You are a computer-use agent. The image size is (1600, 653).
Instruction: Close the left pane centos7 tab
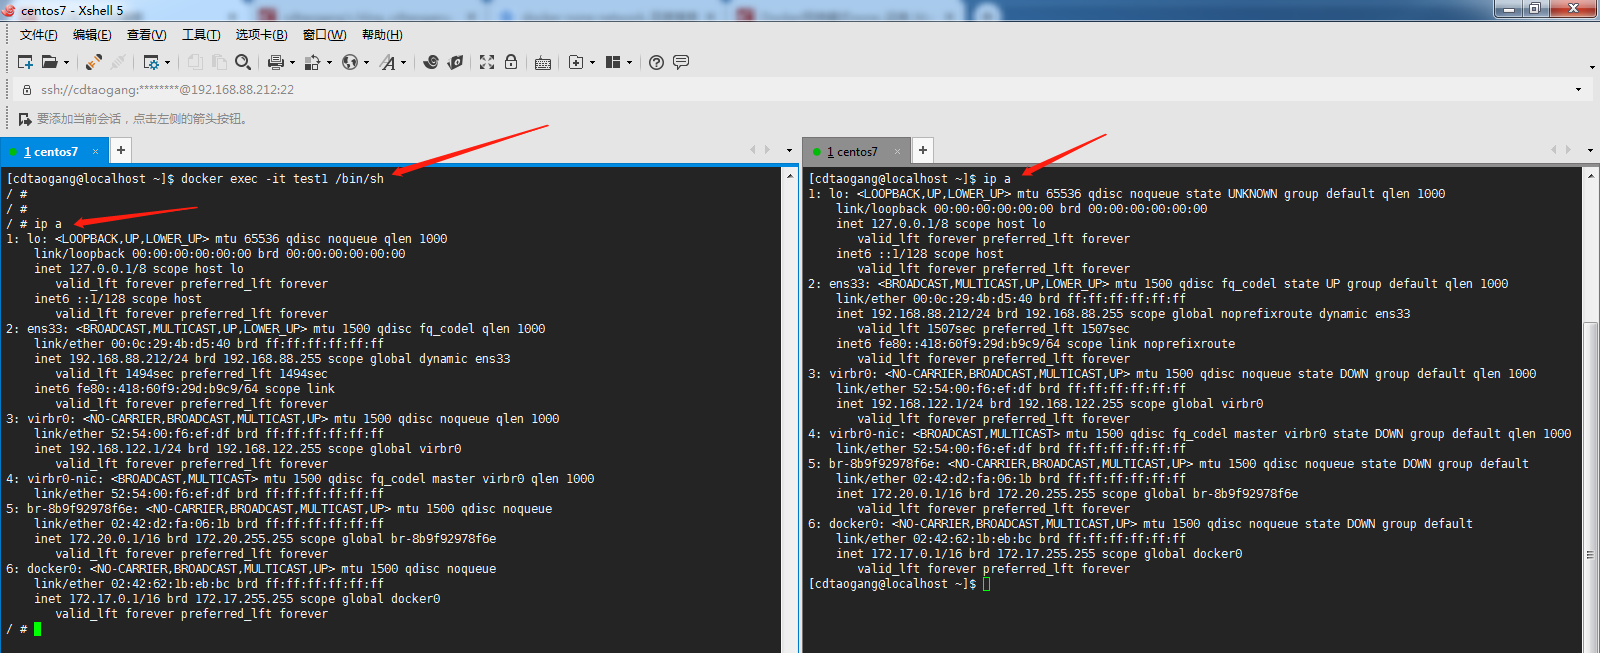[96, 152]
